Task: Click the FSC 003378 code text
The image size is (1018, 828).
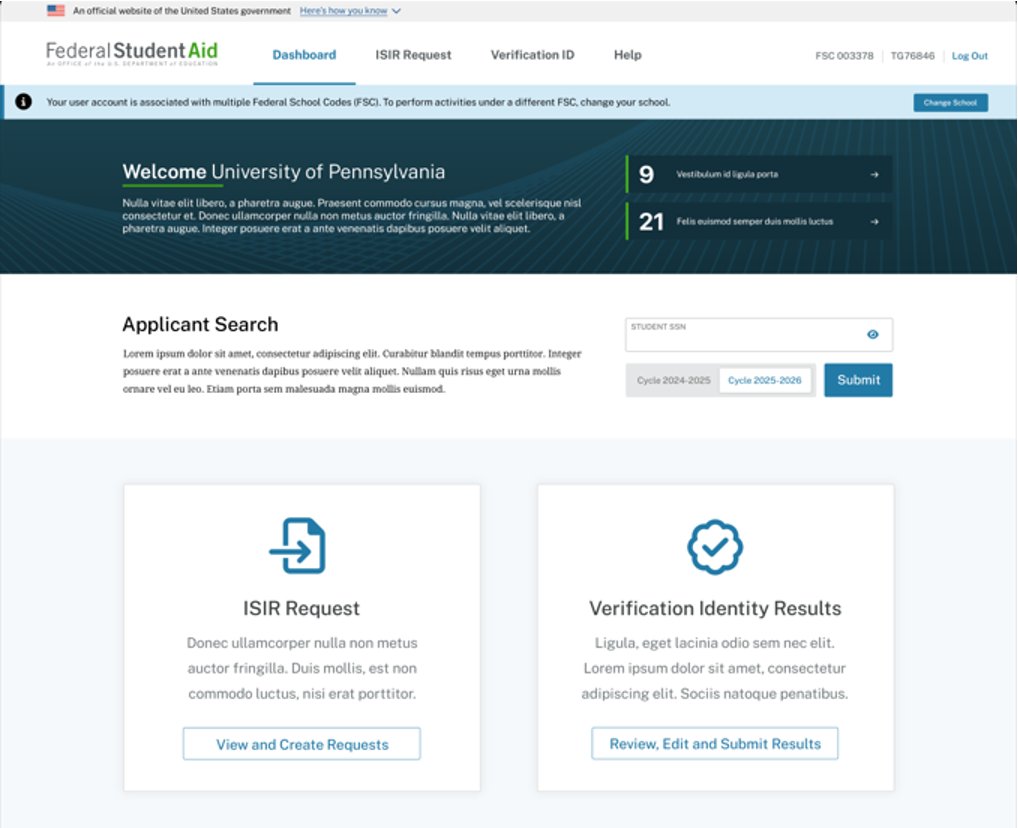Action: click(x=844, y=56)
